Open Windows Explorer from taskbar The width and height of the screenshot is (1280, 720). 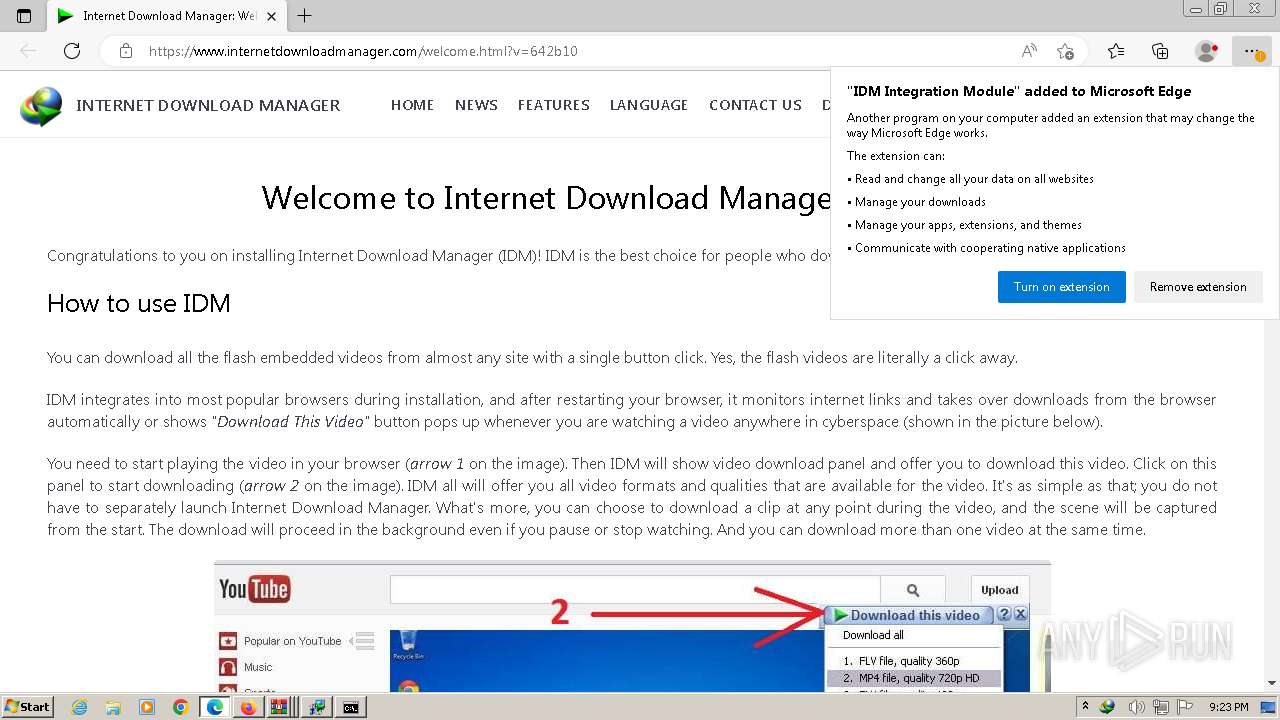[113, 707]
